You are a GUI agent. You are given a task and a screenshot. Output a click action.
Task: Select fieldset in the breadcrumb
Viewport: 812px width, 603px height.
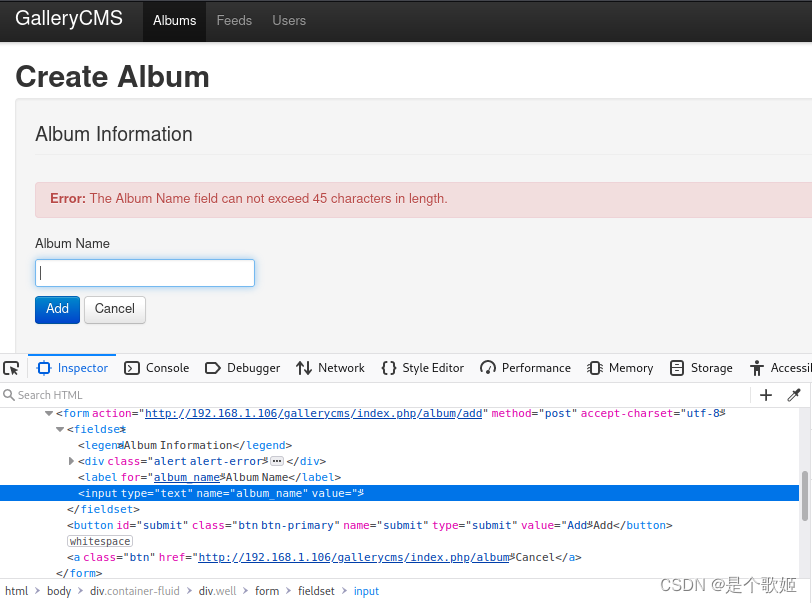(316, 591)
